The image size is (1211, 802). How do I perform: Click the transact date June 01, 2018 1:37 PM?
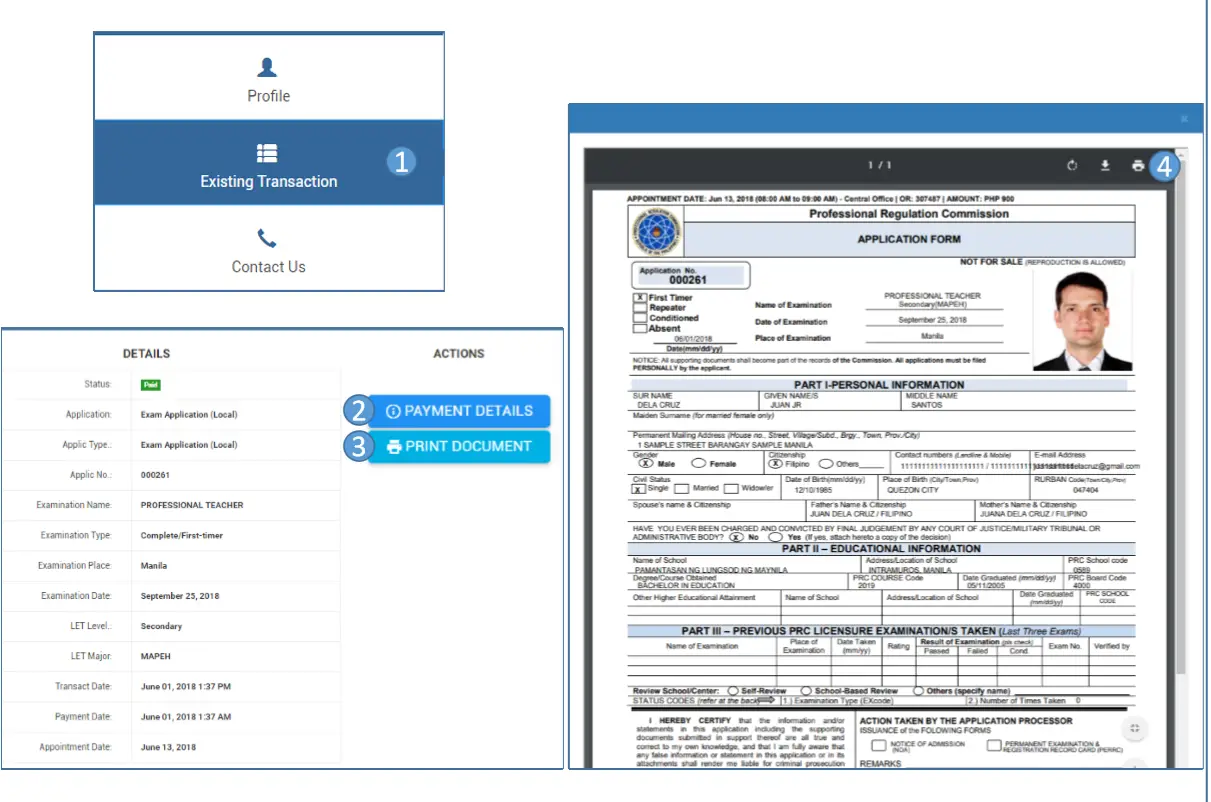186,686
